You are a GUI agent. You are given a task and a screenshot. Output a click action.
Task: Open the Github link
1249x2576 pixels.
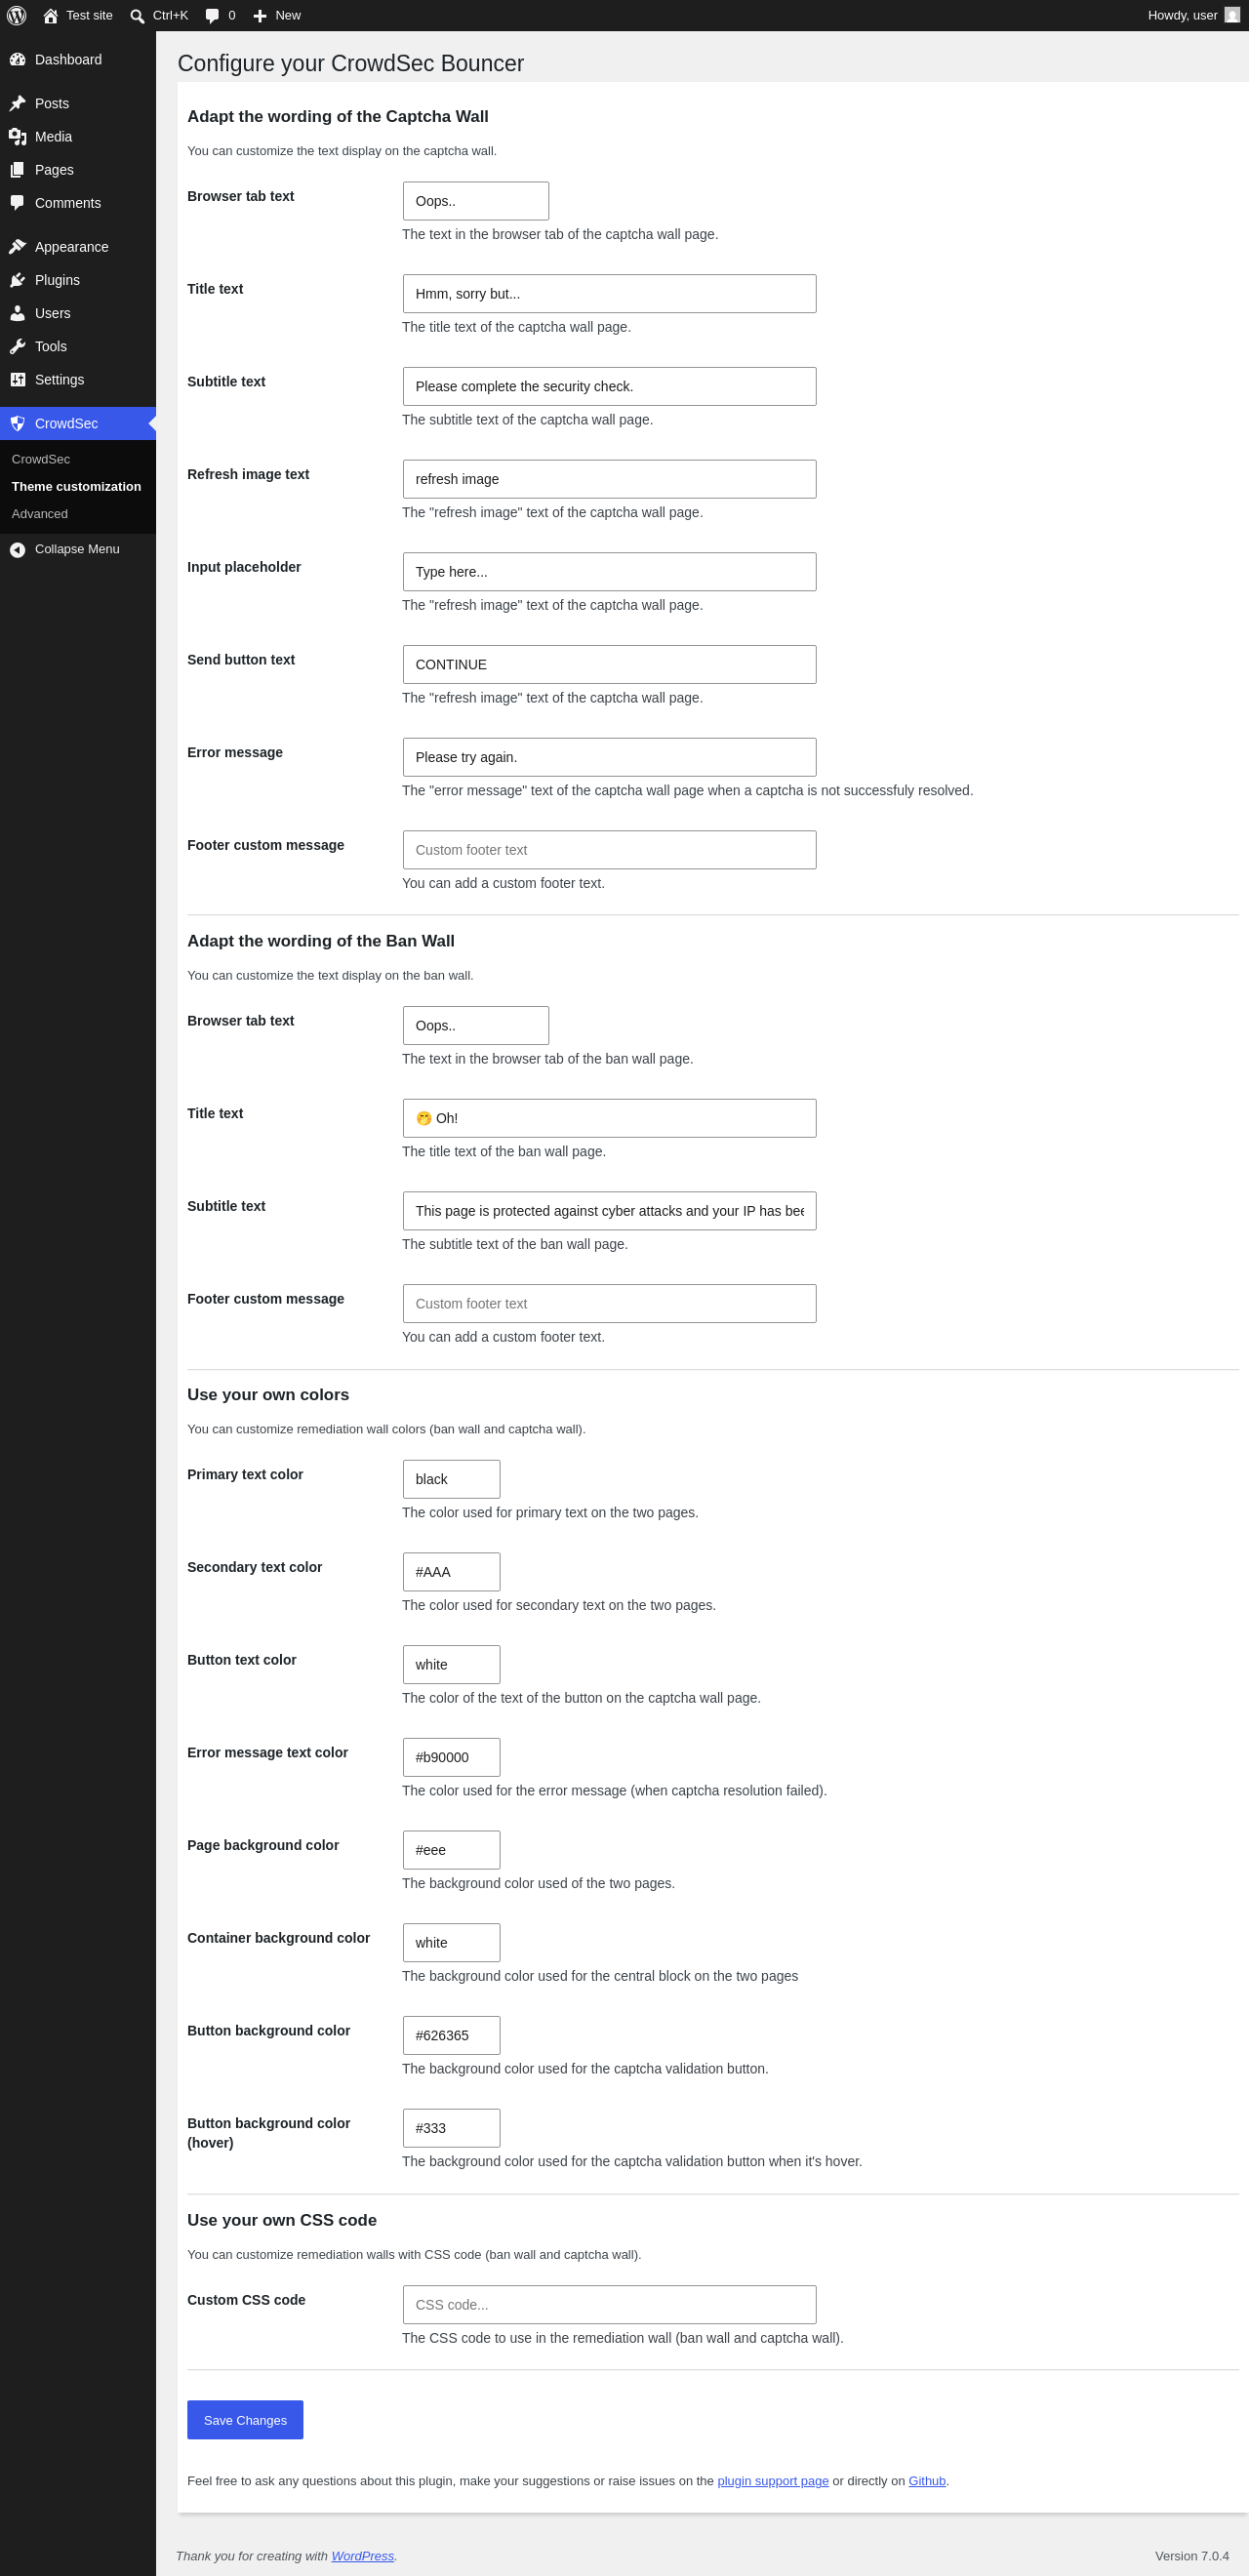927,2480
